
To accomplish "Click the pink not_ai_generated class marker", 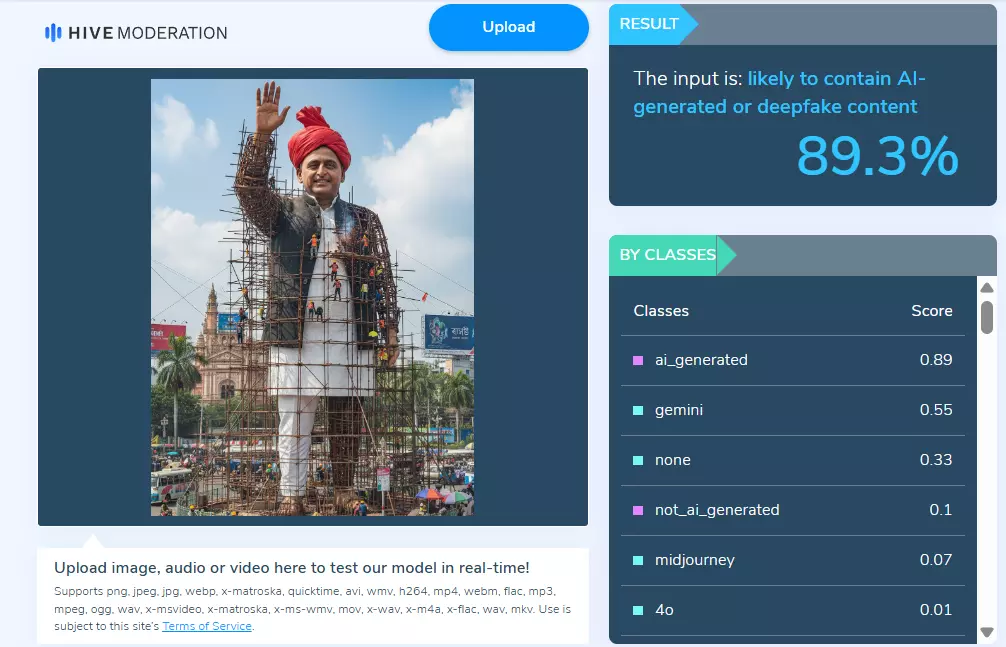I will [638, 510].
